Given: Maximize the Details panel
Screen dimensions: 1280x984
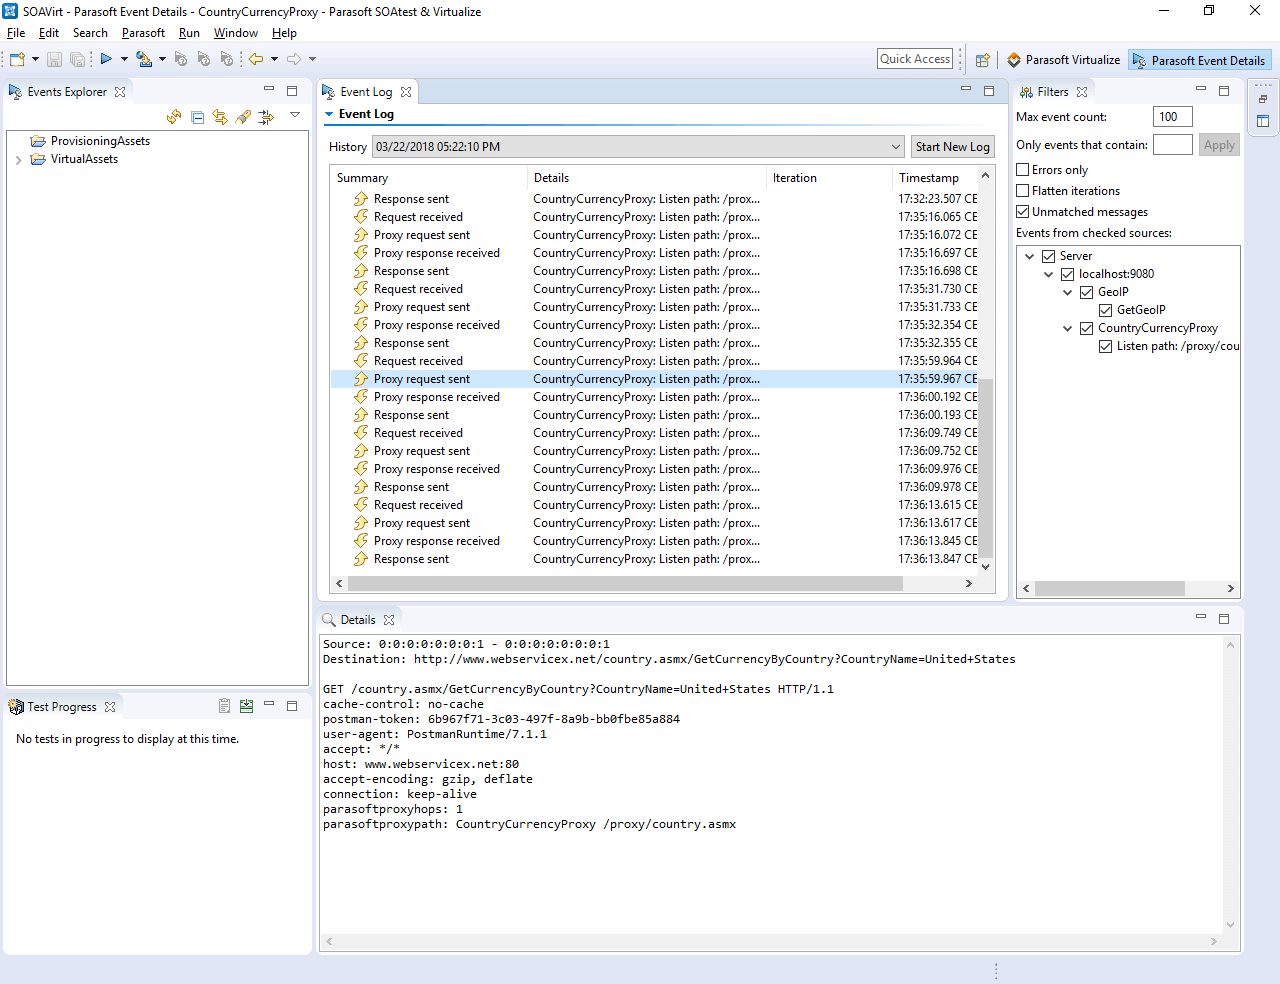Looking at the screenshot, I should [x=1224, y=618].
